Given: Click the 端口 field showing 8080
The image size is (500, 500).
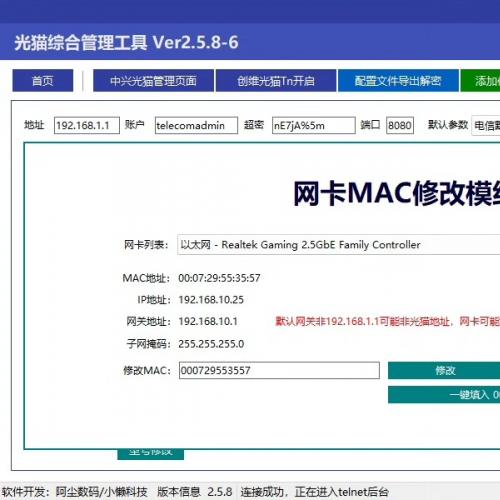Looking at the screenshot, I should [400, 125].
